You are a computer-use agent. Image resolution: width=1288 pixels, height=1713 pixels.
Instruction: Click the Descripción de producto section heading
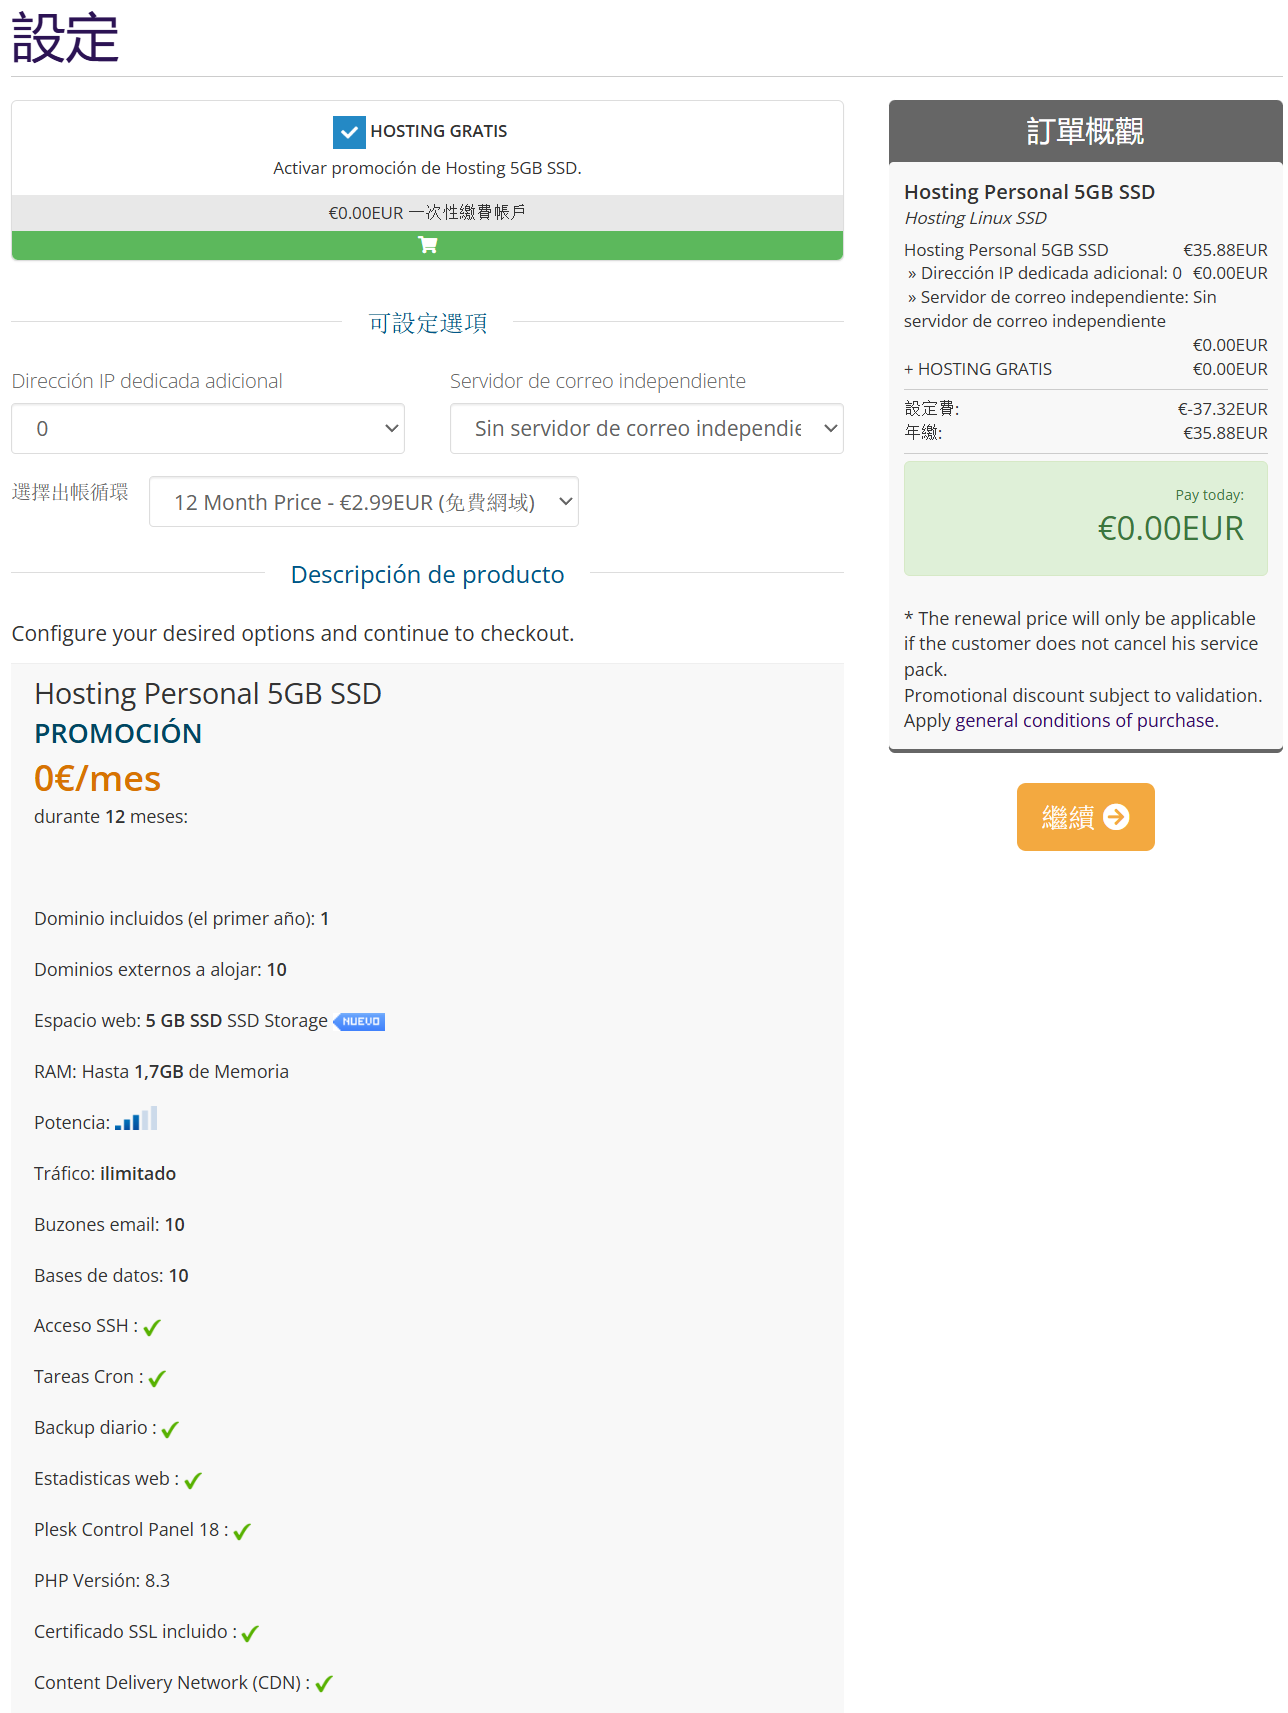[x=428, y=575]
